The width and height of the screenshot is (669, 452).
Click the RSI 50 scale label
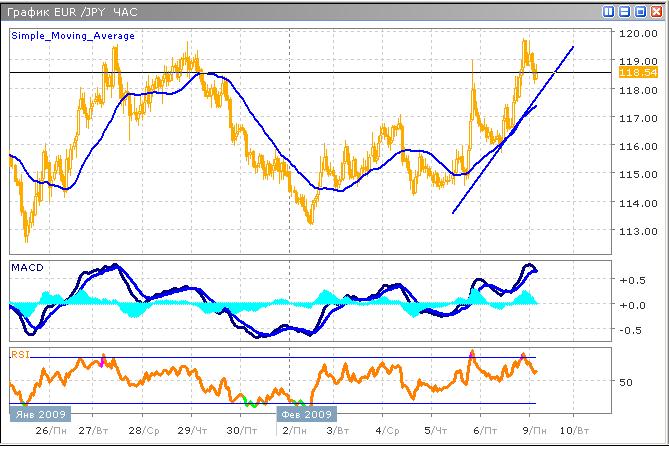[x=627, y=382]
